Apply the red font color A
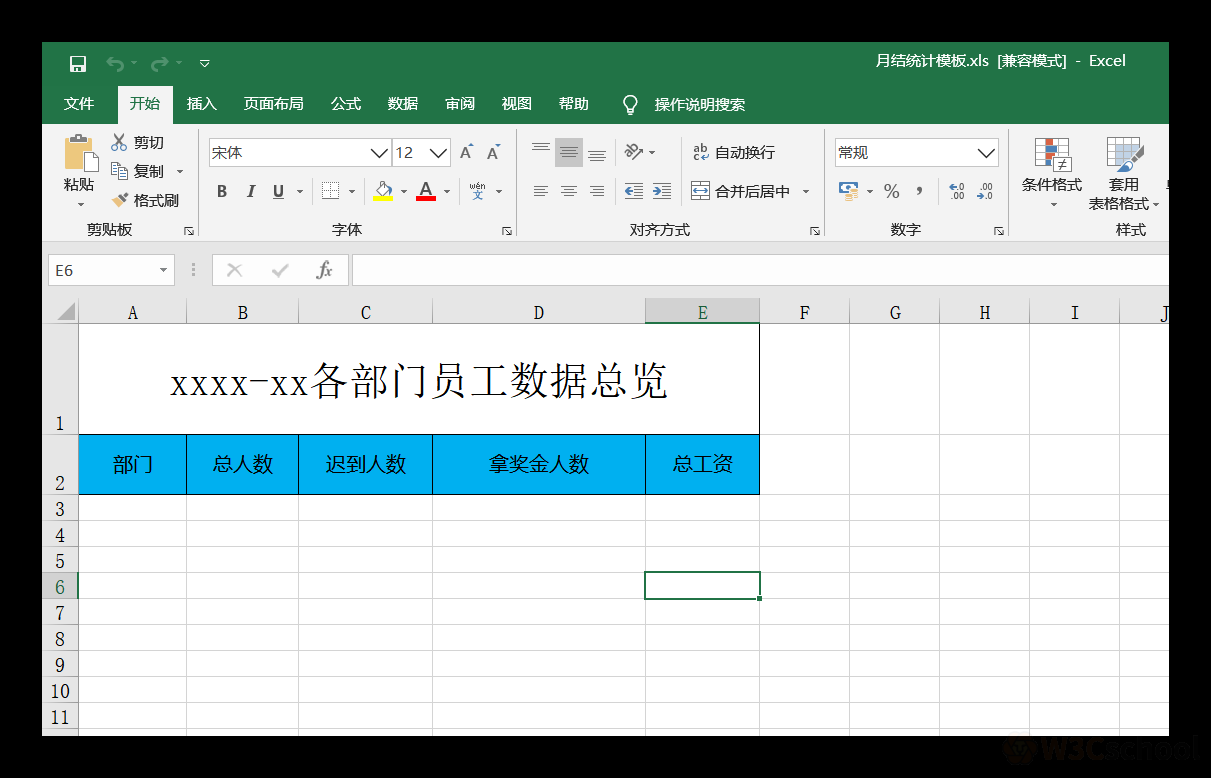Viewport: 1211px width, 778px height. pyautogui.click(x=426, y=191)
